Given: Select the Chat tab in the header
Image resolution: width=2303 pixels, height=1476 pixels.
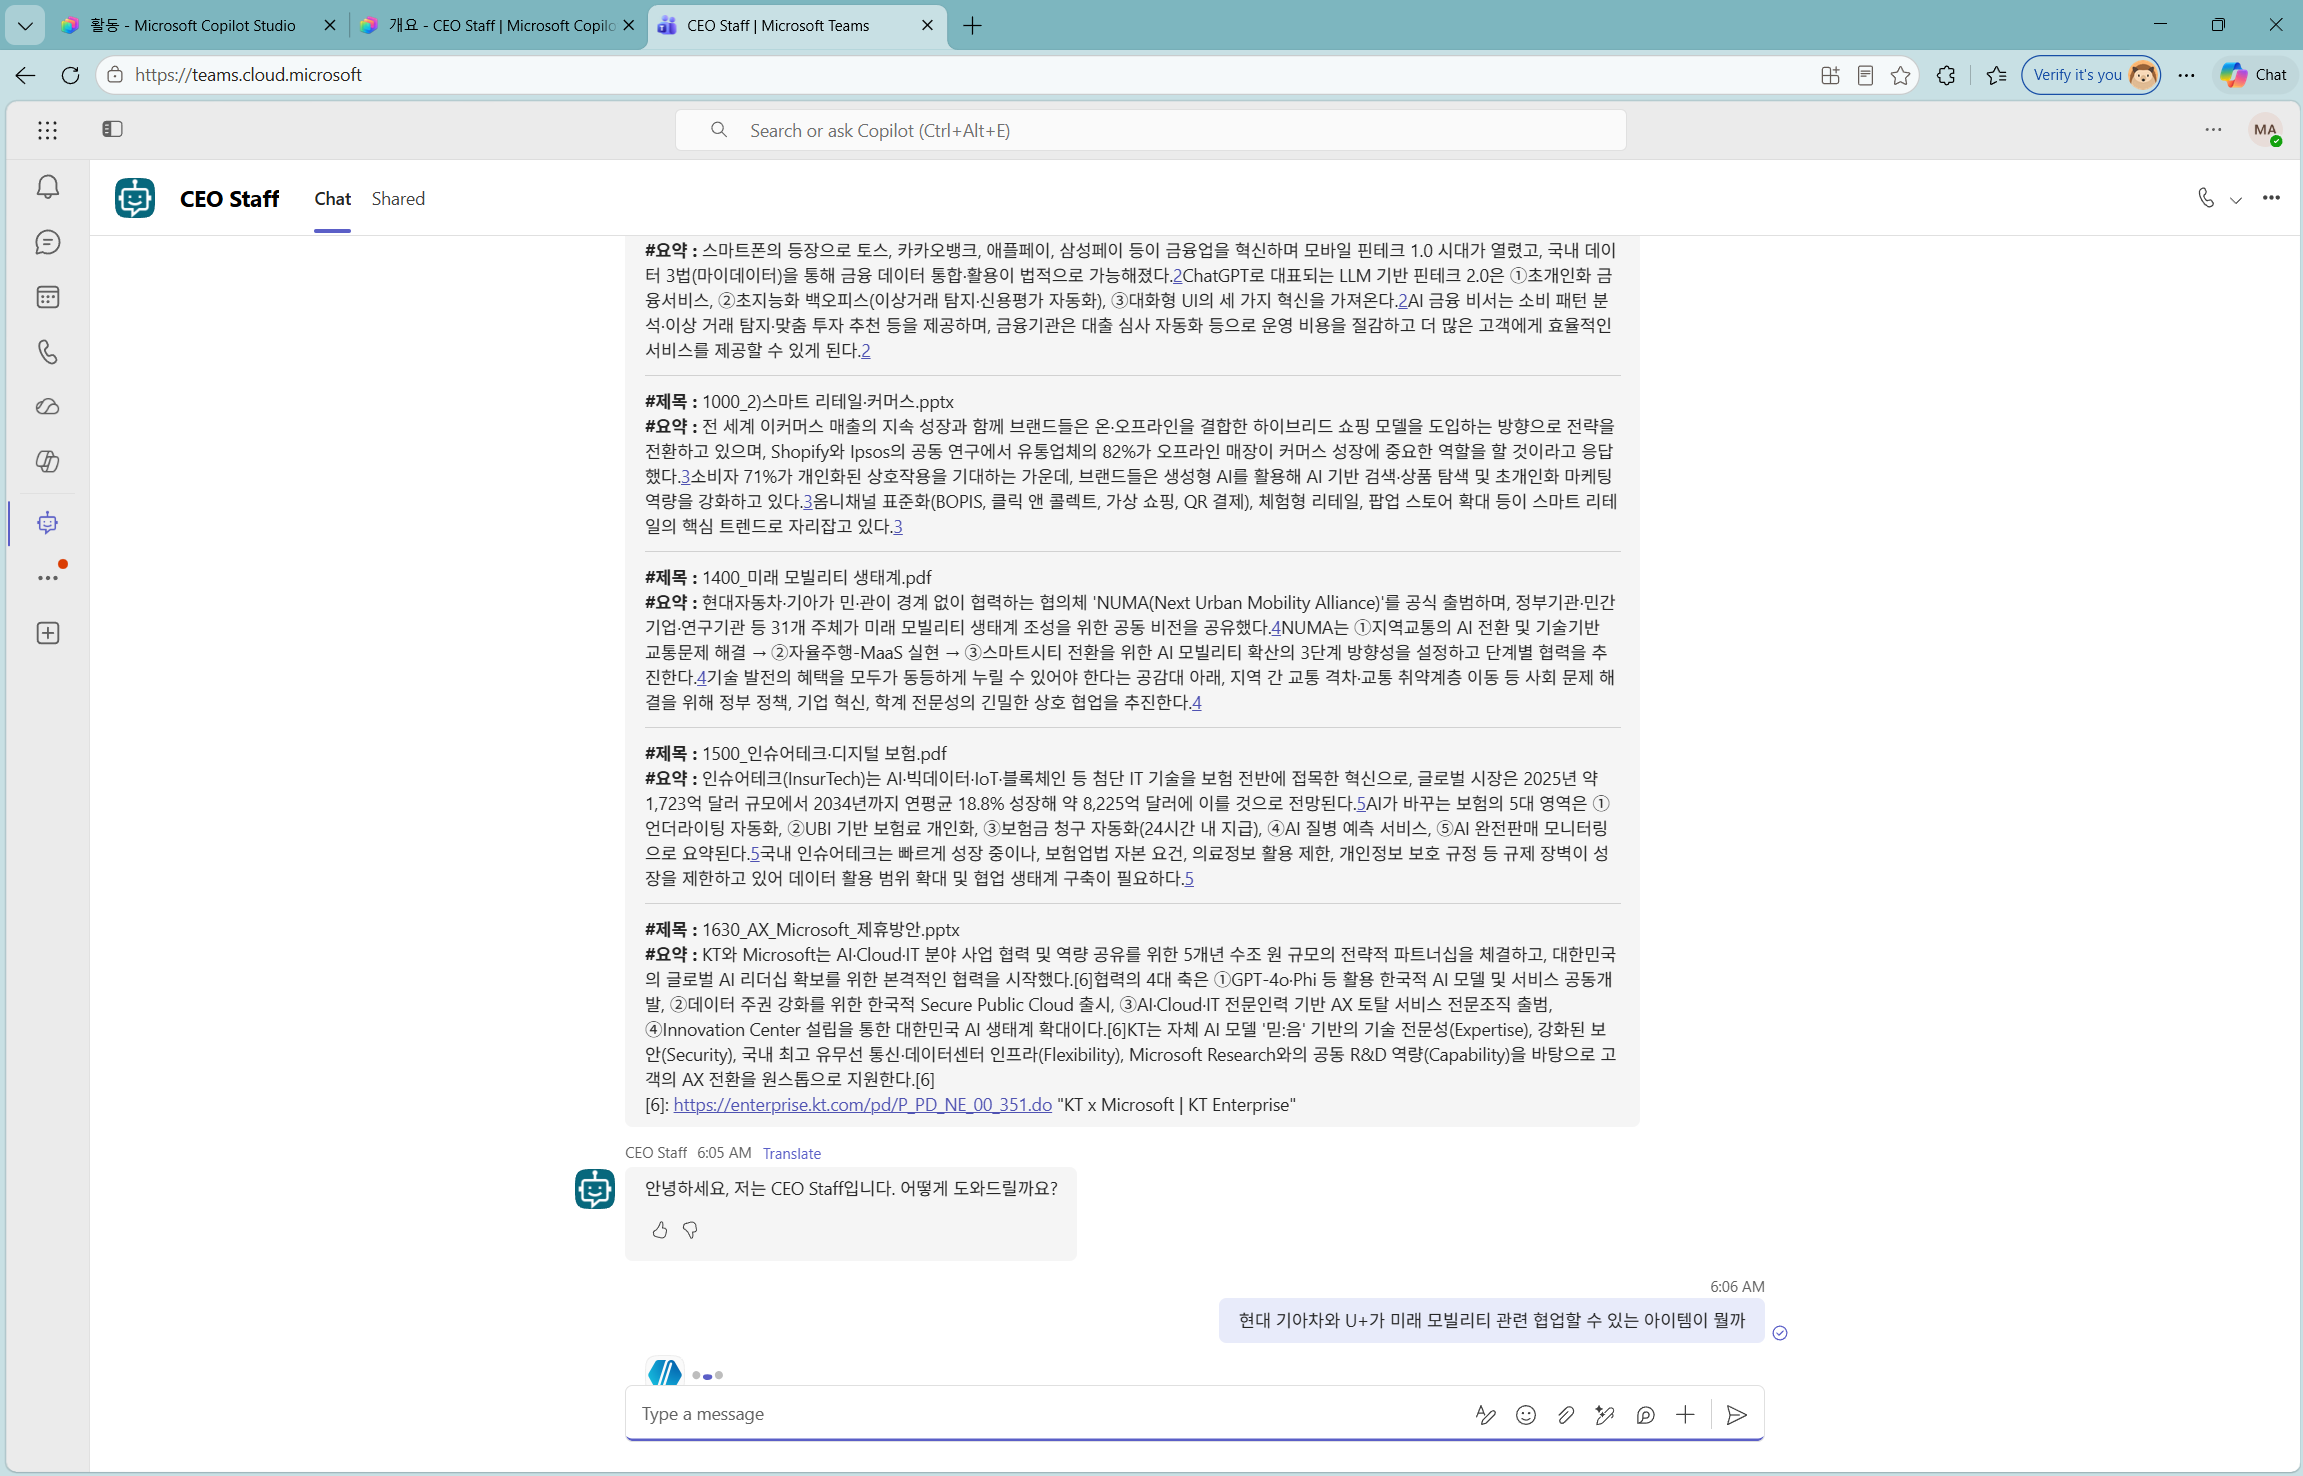Looking at the screenshot, I should point(332,199).
